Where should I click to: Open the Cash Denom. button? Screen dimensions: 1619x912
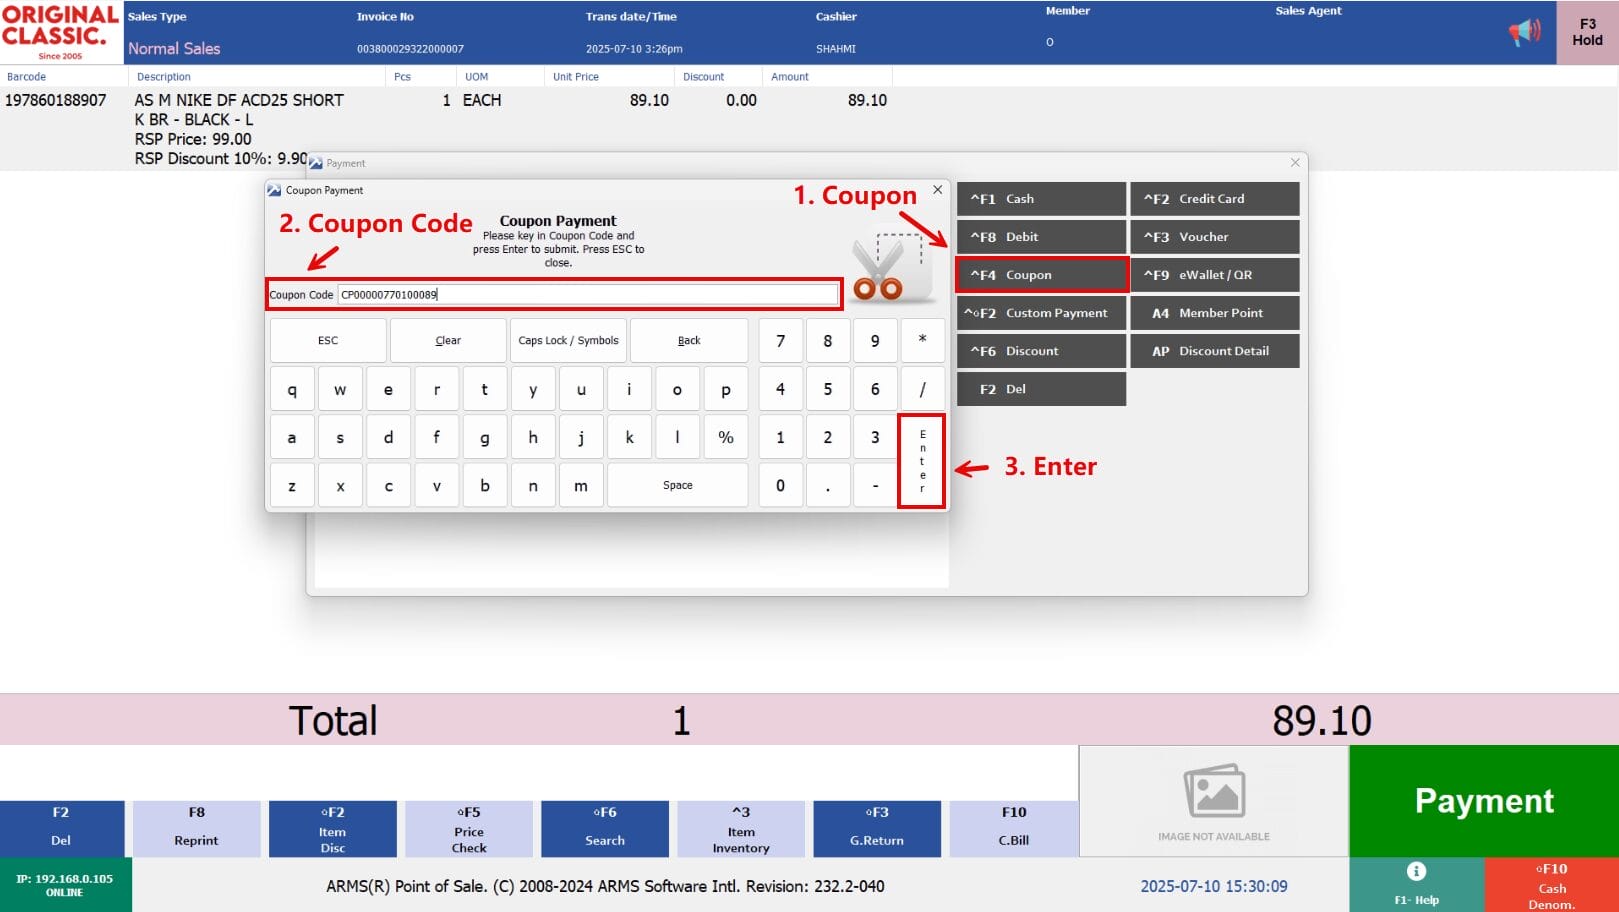tap(1551, 885)
